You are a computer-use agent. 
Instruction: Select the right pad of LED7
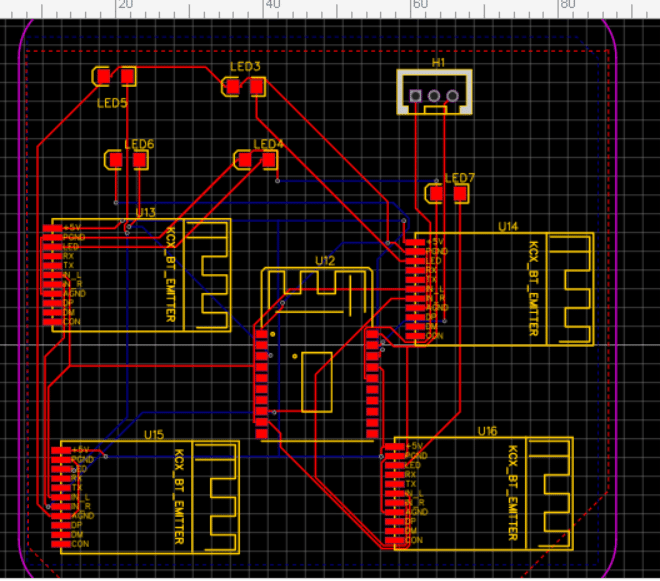(460, 193)
